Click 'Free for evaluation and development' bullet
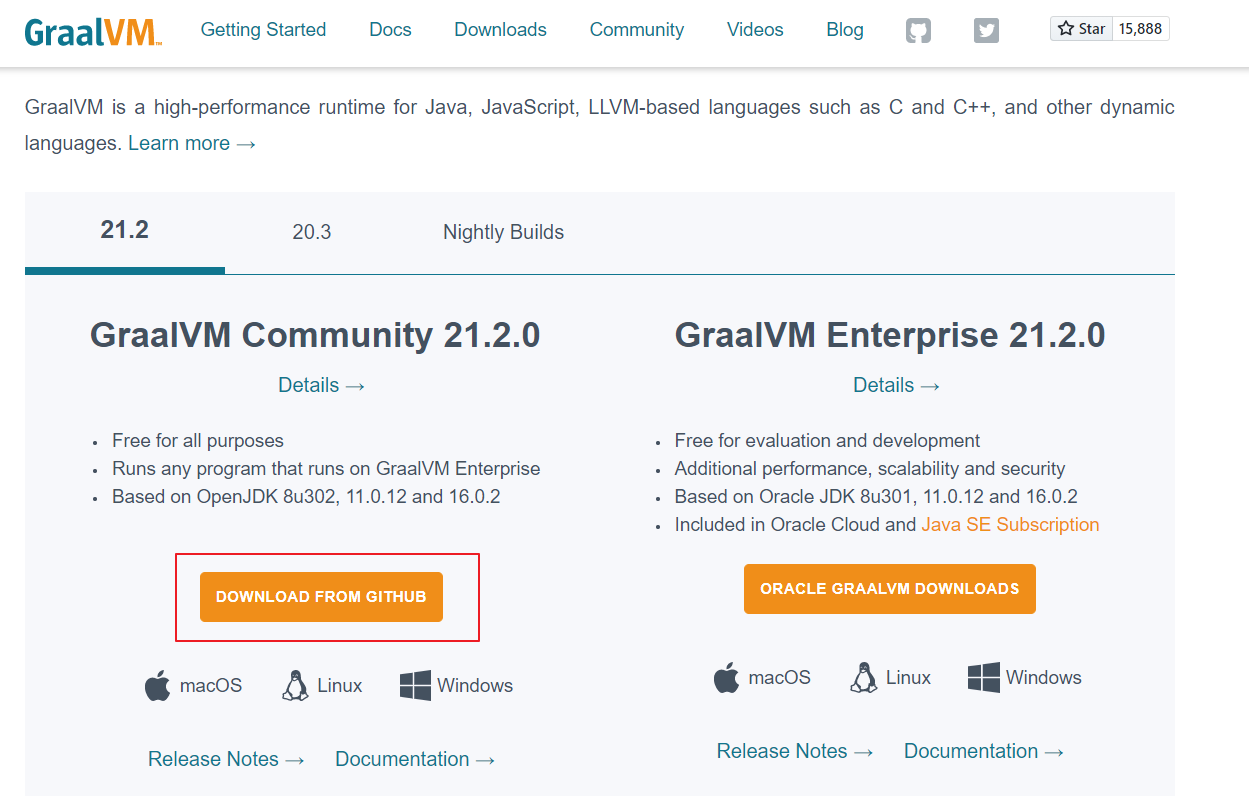1249x796 pixels. pos(827,441)
